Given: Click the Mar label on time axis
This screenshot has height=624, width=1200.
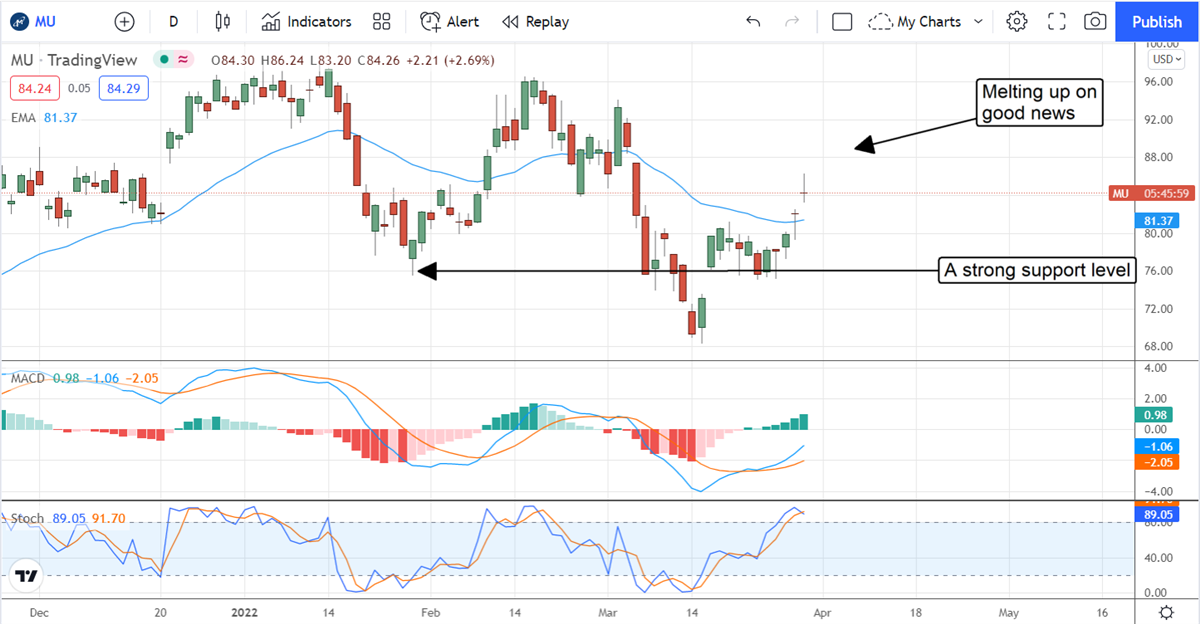Looking at the screenshot, I should tap(609, 612).
